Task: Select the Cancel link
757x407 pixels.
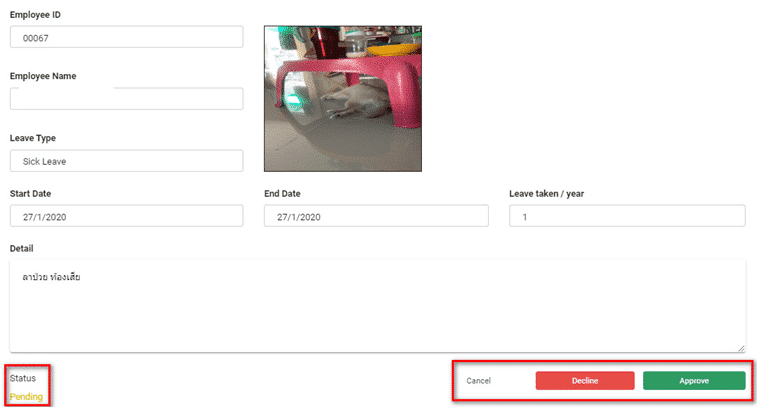Action: point(478,381)
